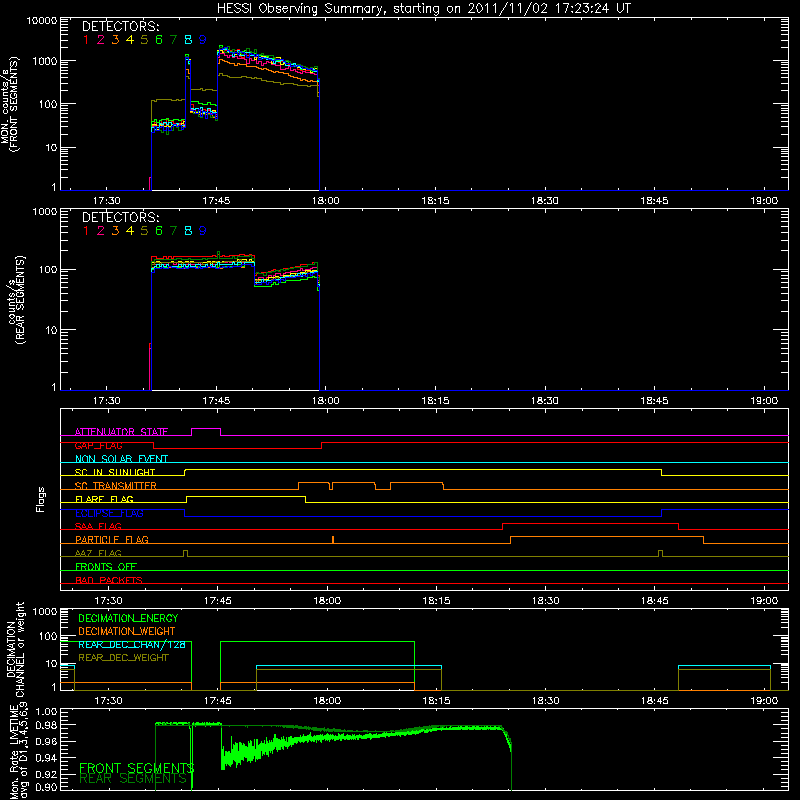This screenshot has height=800, width=800.
Task: Click the FLARE_FLAG label
Action: click(104, 499)
